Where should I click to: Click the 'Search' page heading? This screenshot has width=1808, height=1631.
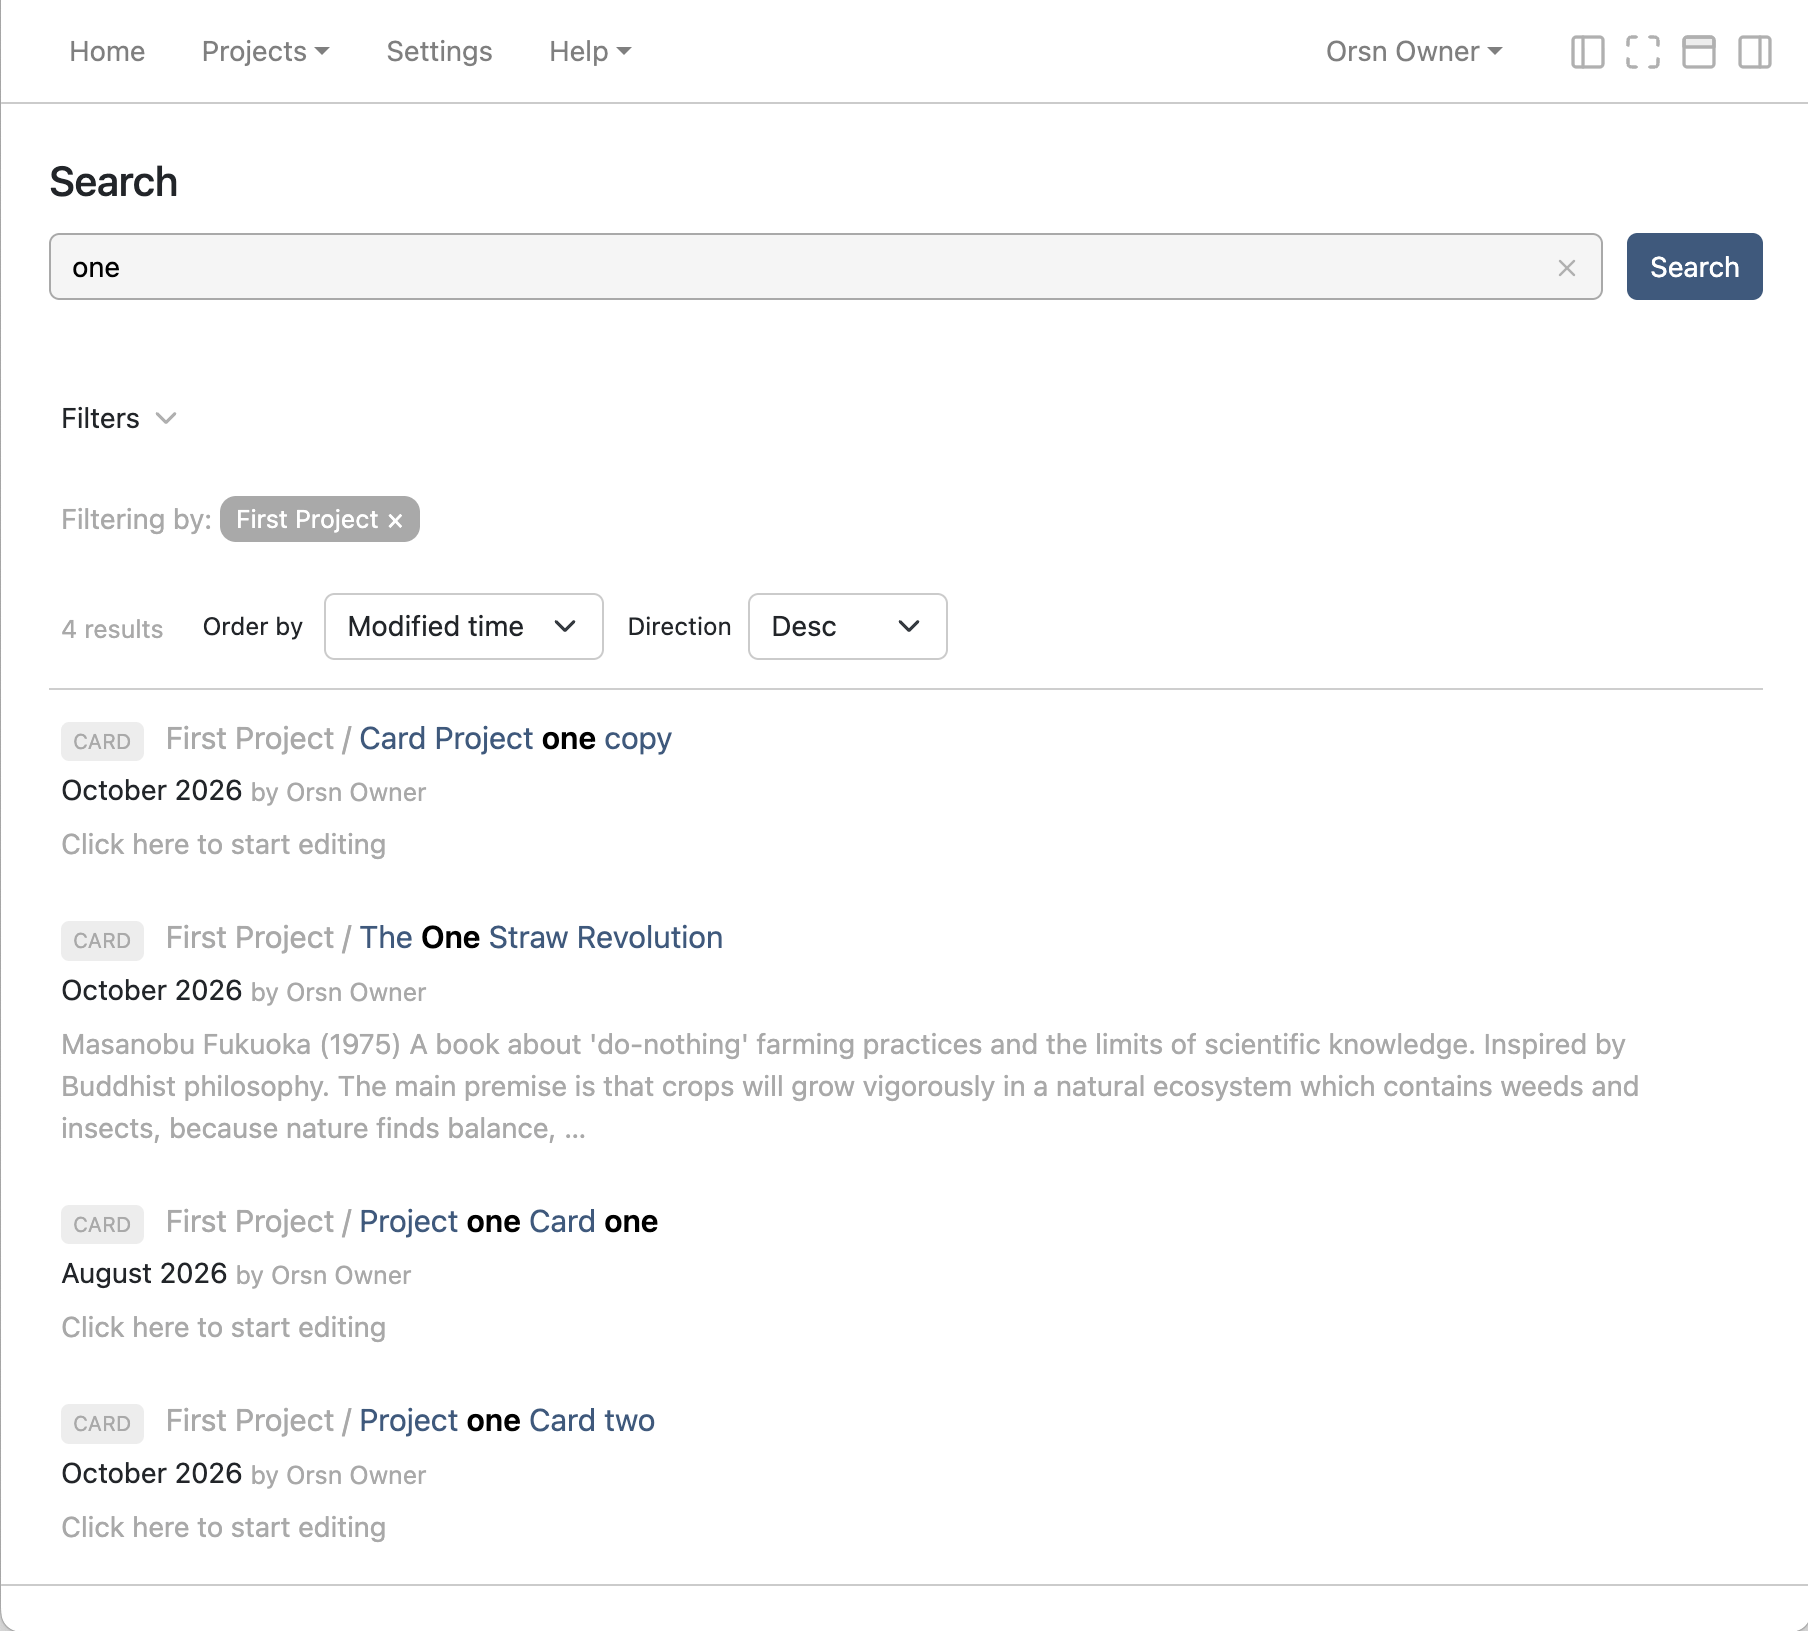pos(114,182)
